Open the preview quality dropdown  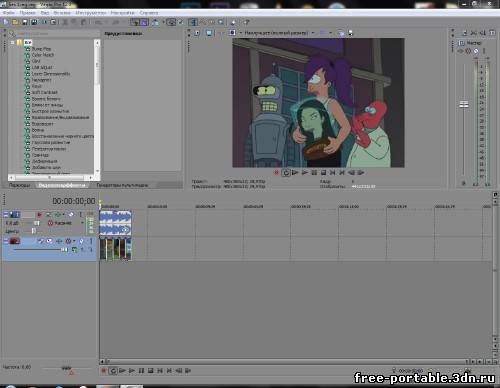click(x=313, y=33)
